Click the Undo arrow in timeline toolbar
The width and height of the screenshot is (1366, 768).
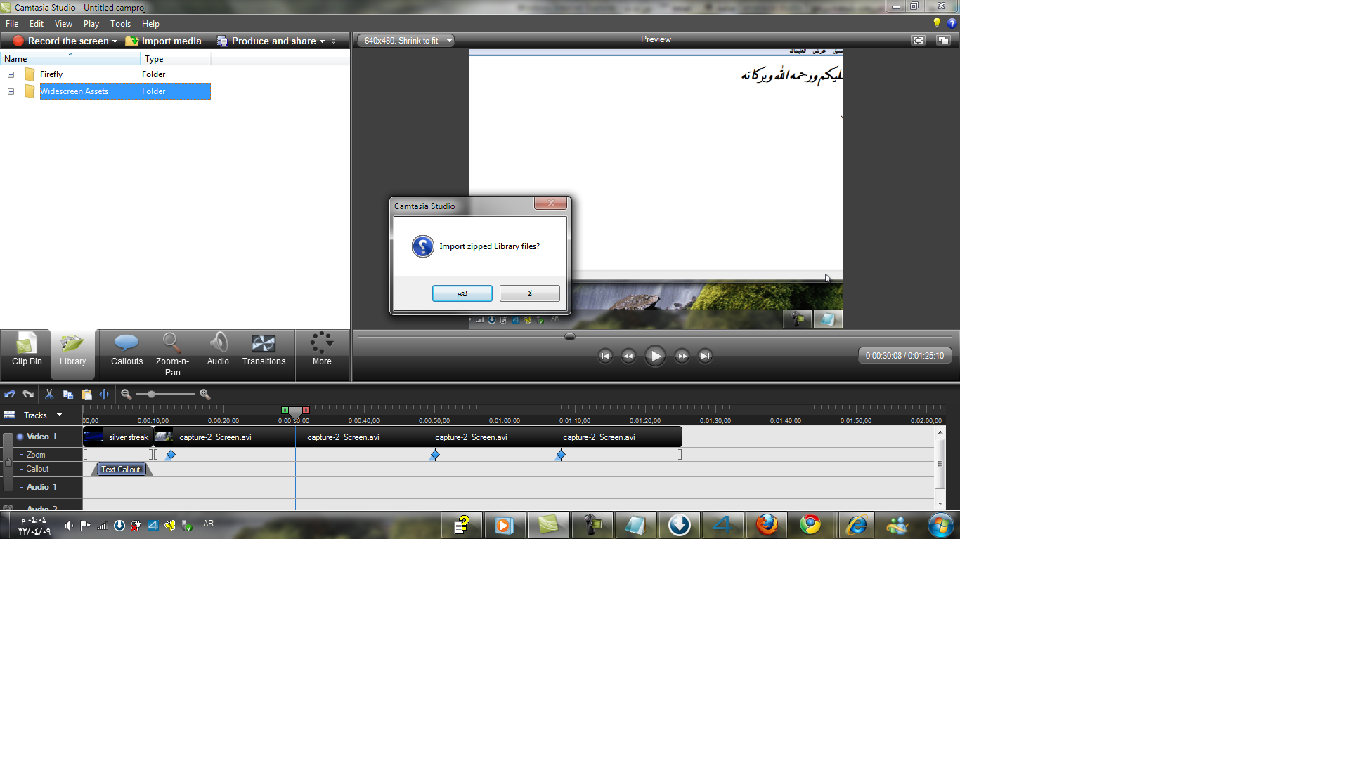click(x=10, y=395)
